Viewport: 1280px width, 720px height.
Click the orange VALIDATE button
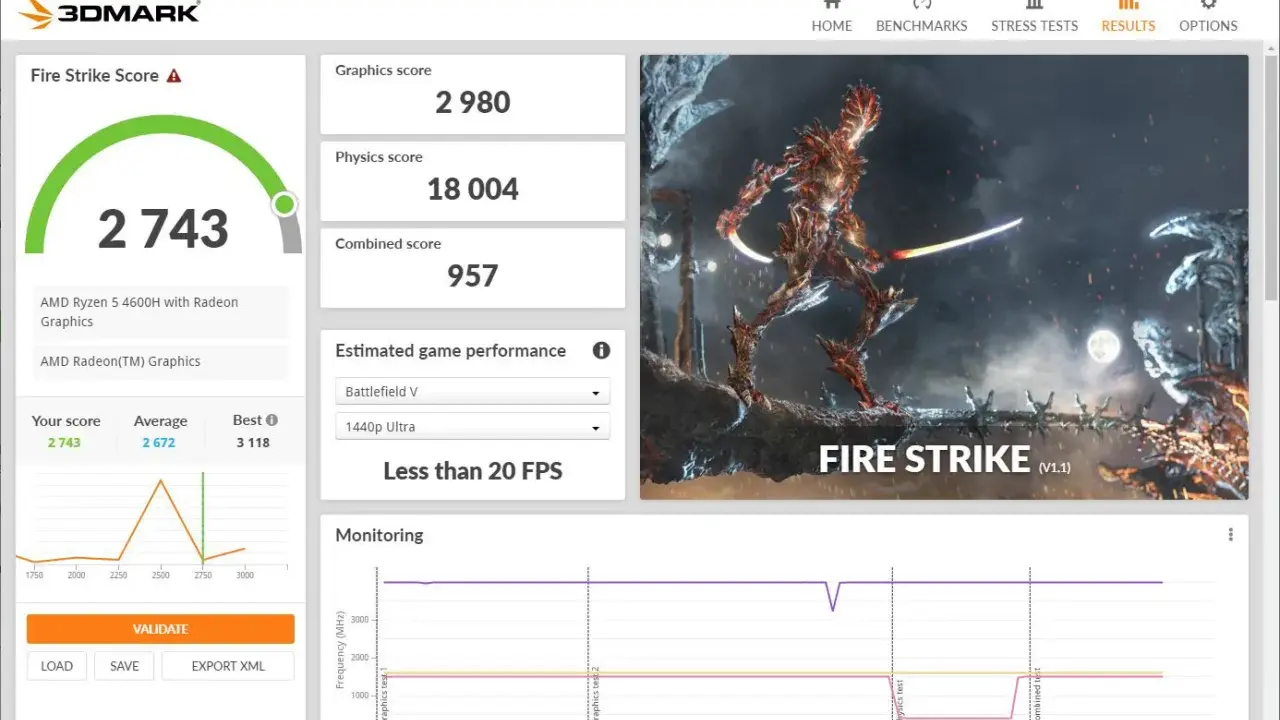160,629
